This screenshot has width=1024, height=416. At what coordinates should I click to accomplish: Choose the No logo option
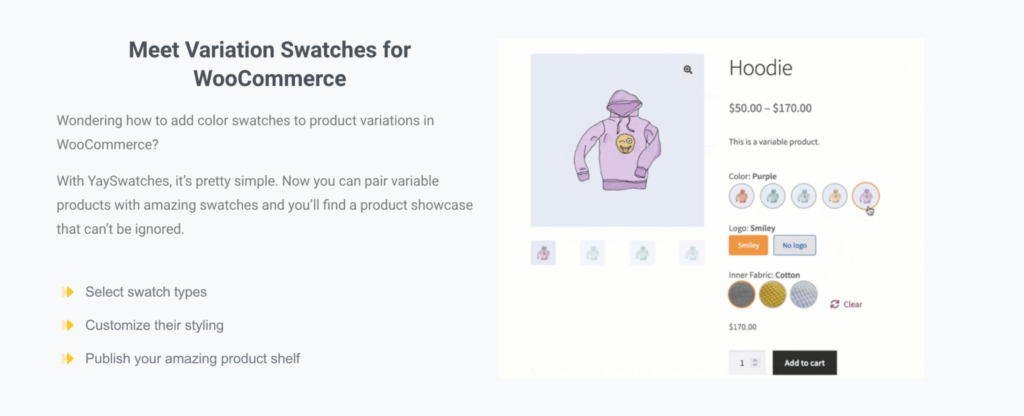point(795,246)
